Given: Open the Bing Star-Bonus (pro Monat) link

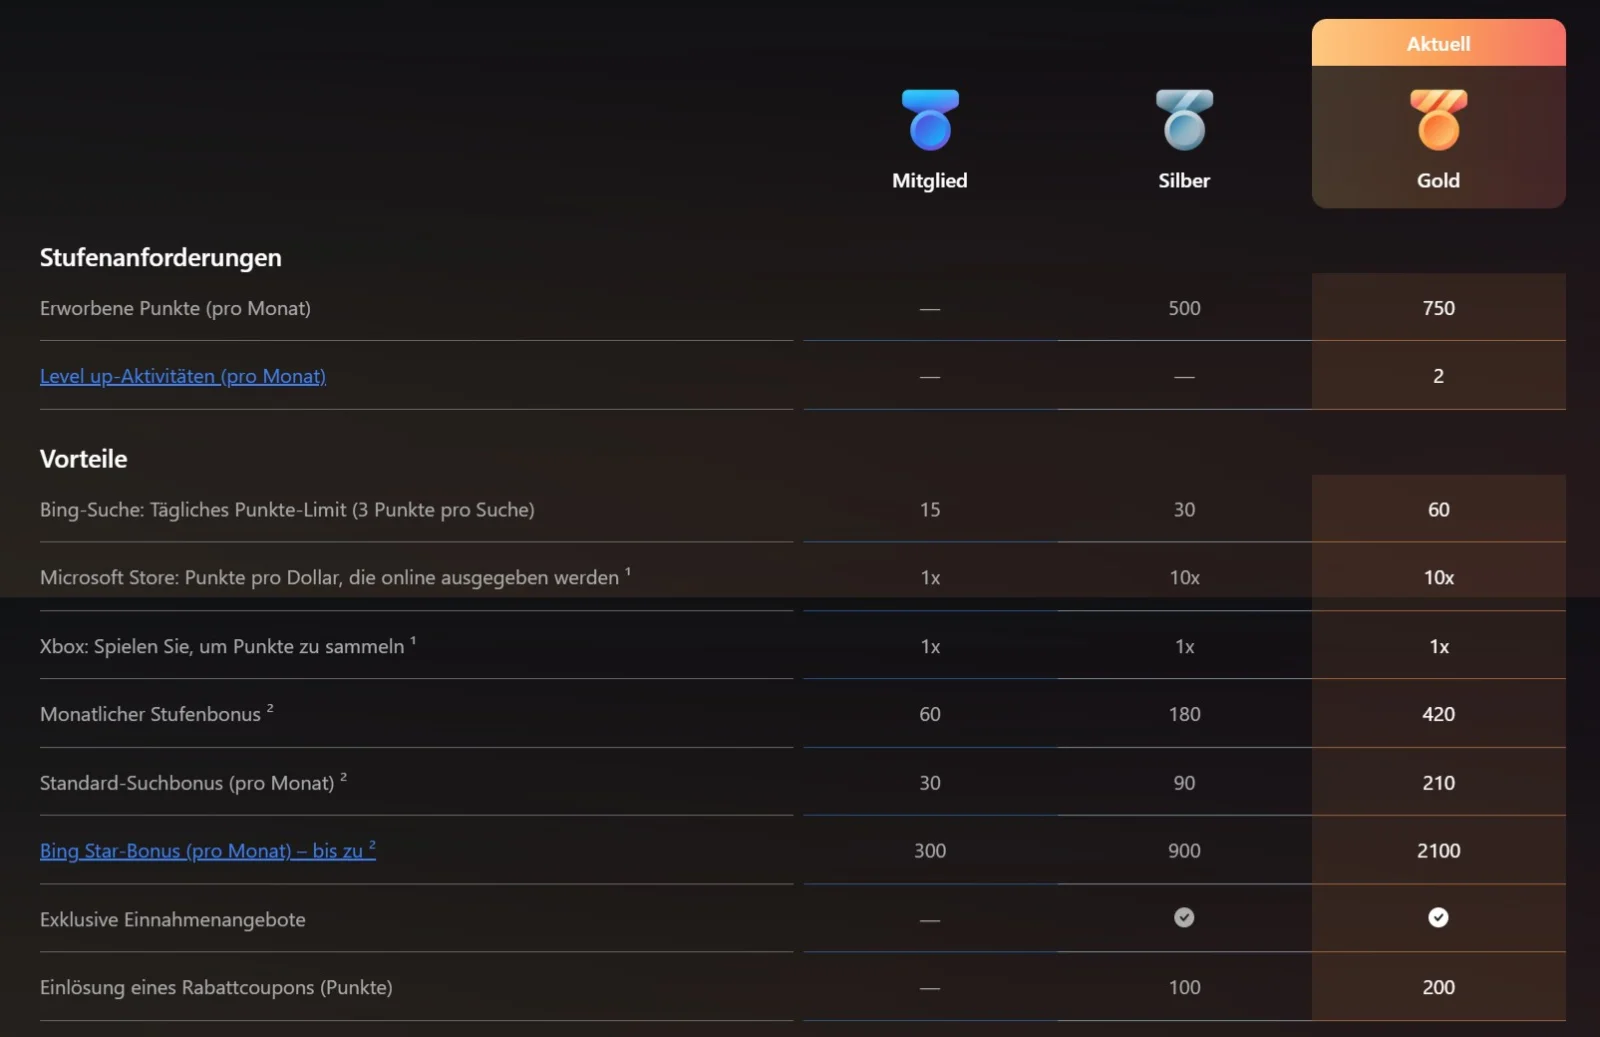Looking at the screenshot, I should [208, 850].
